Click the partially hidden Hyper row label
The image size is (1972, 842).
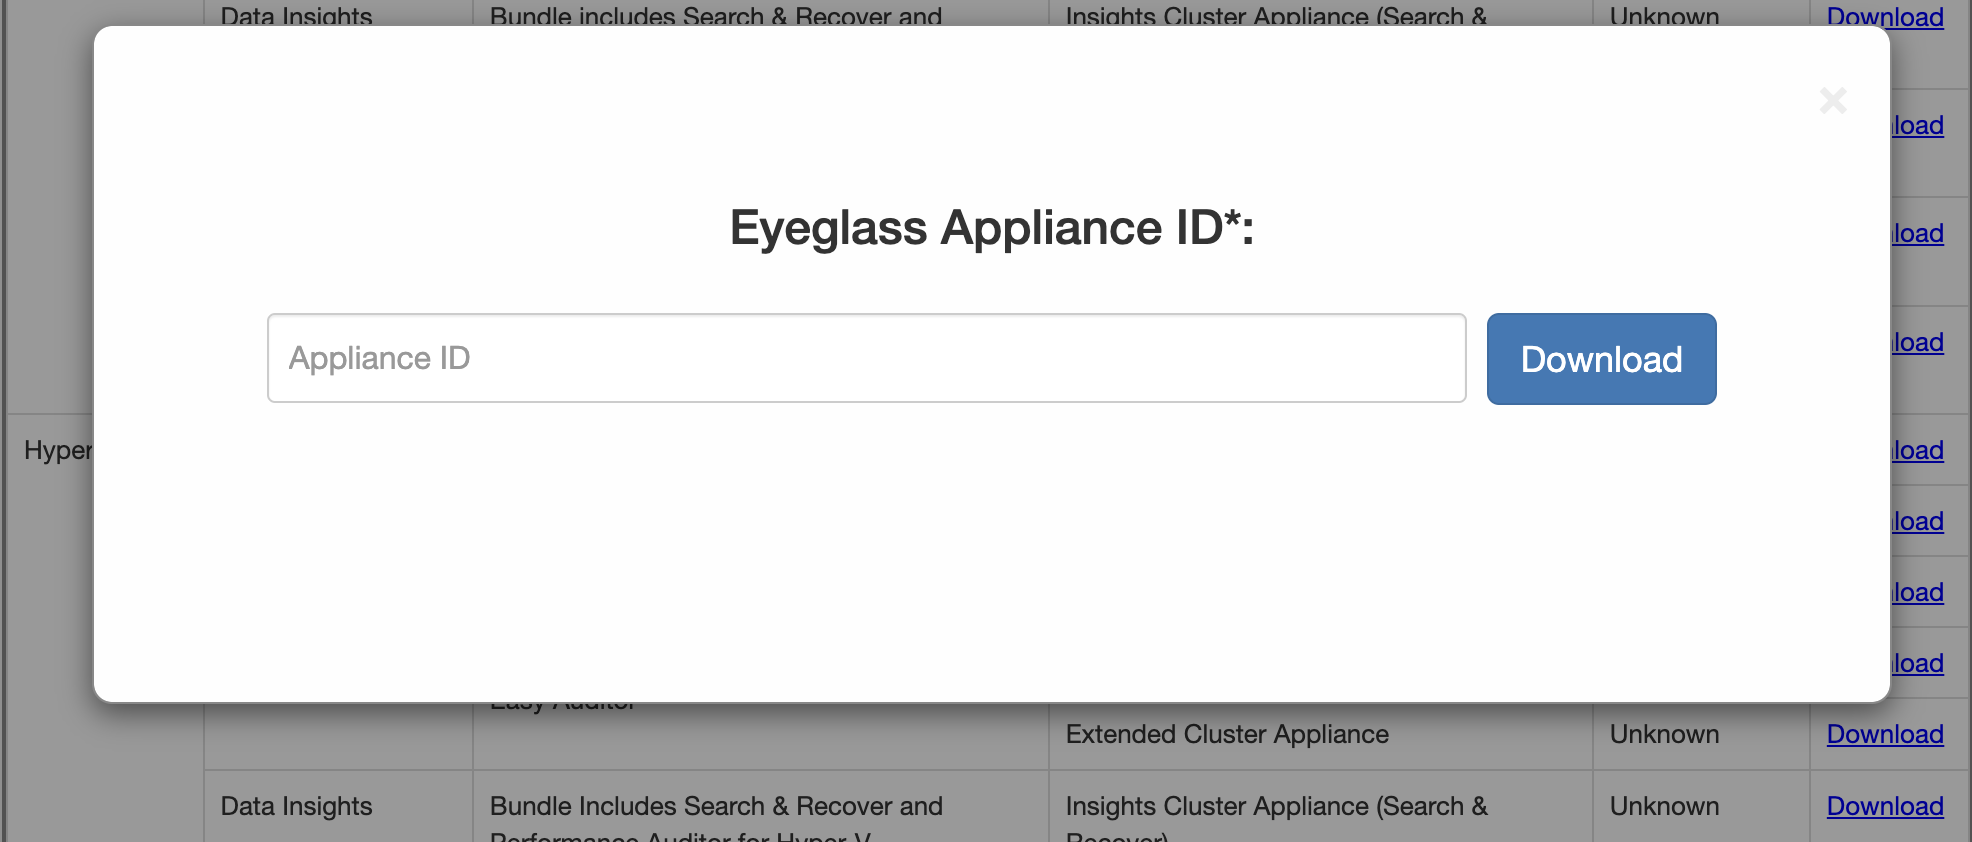57,450
